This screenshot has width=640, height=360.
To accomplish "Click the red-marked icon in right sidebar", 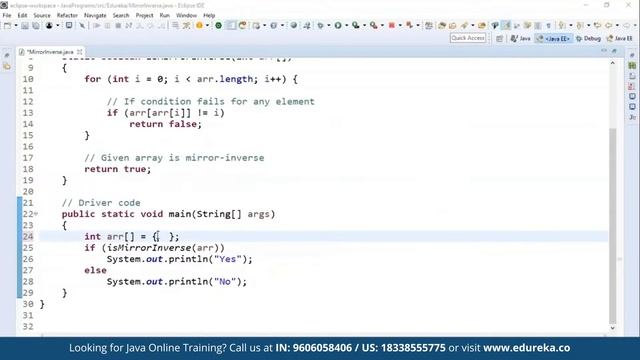I will click(x=632, y=87).
